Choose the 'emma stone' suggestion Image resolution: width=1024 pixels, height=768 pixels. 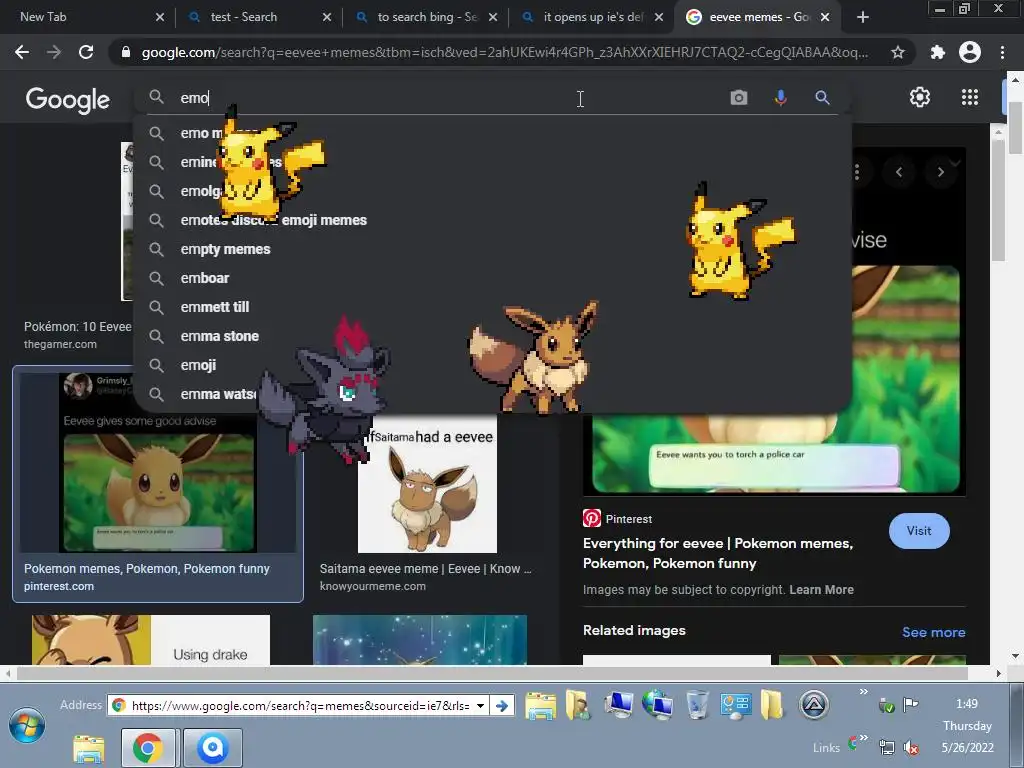[491, 336]
